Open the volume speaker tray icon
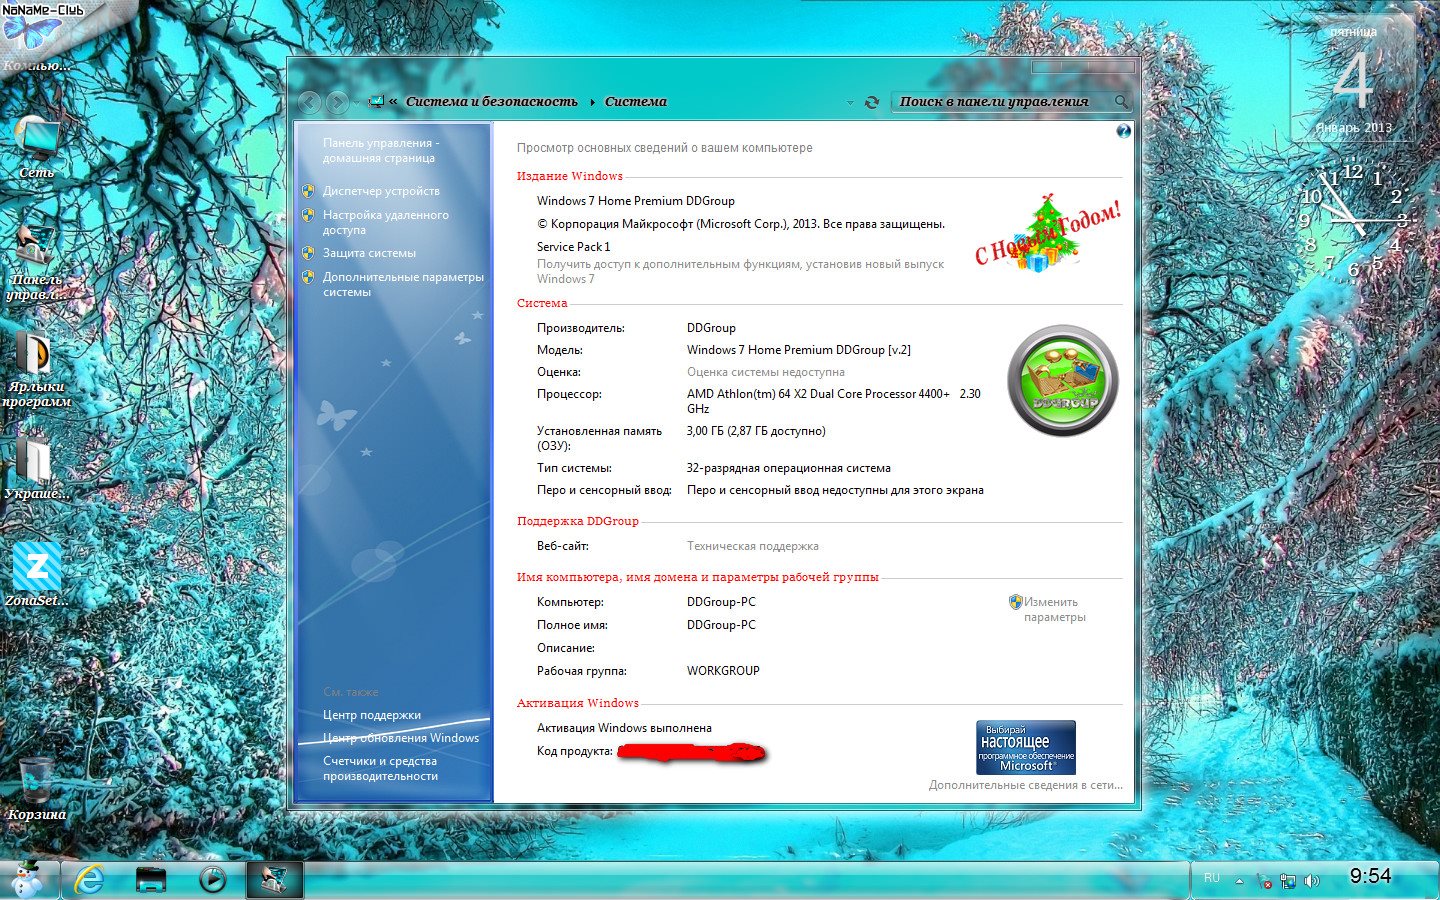Viewport: 1440px width, 900px height. point(1312,881)
